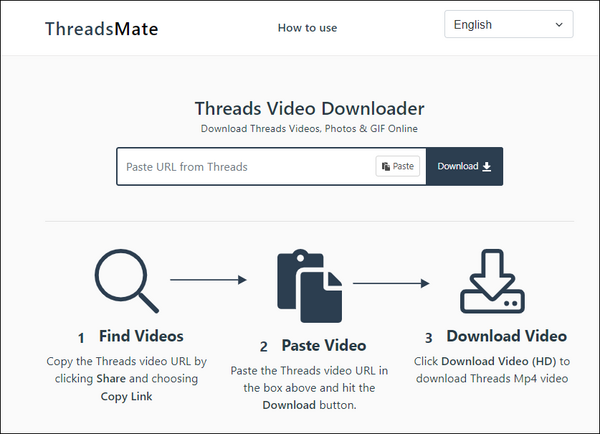The height and width of the screenshot is (434, 600).
Task: Click the magnifying glass Find Videos icon
Action: (x=126, y=281)
